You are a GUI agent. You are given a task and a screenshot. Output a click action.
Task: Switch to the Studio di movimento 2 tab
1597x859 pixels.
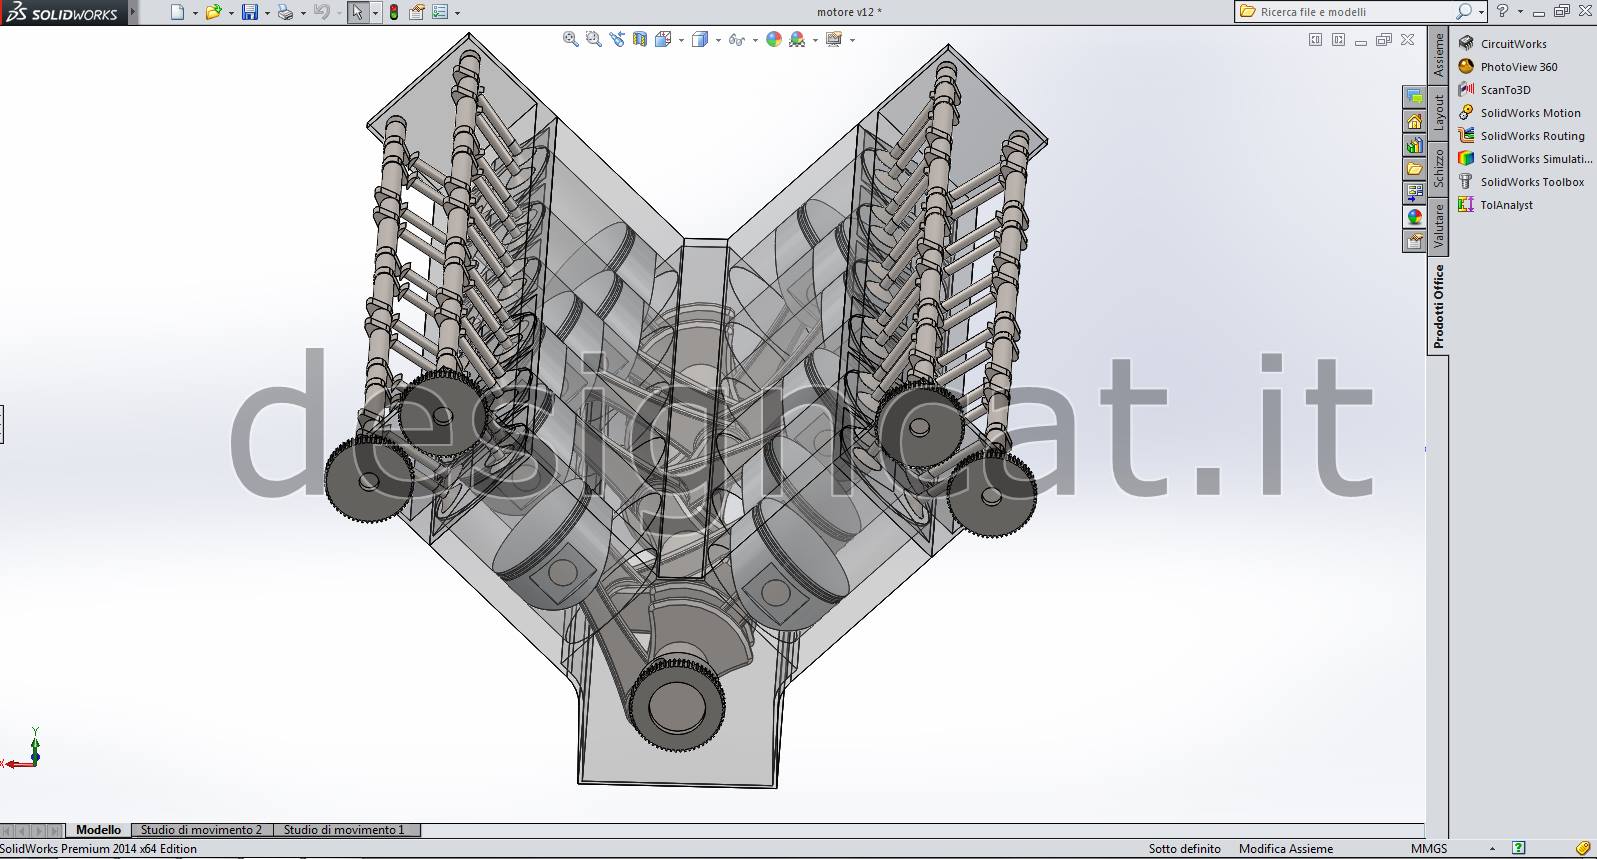point(201,830)
